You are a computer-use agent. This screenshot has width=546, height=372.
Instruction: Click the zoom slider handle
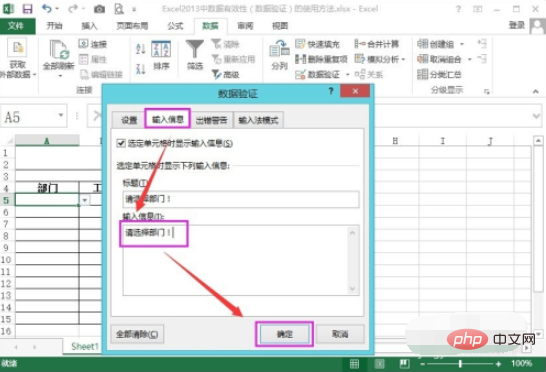click(x=460, y=364)
